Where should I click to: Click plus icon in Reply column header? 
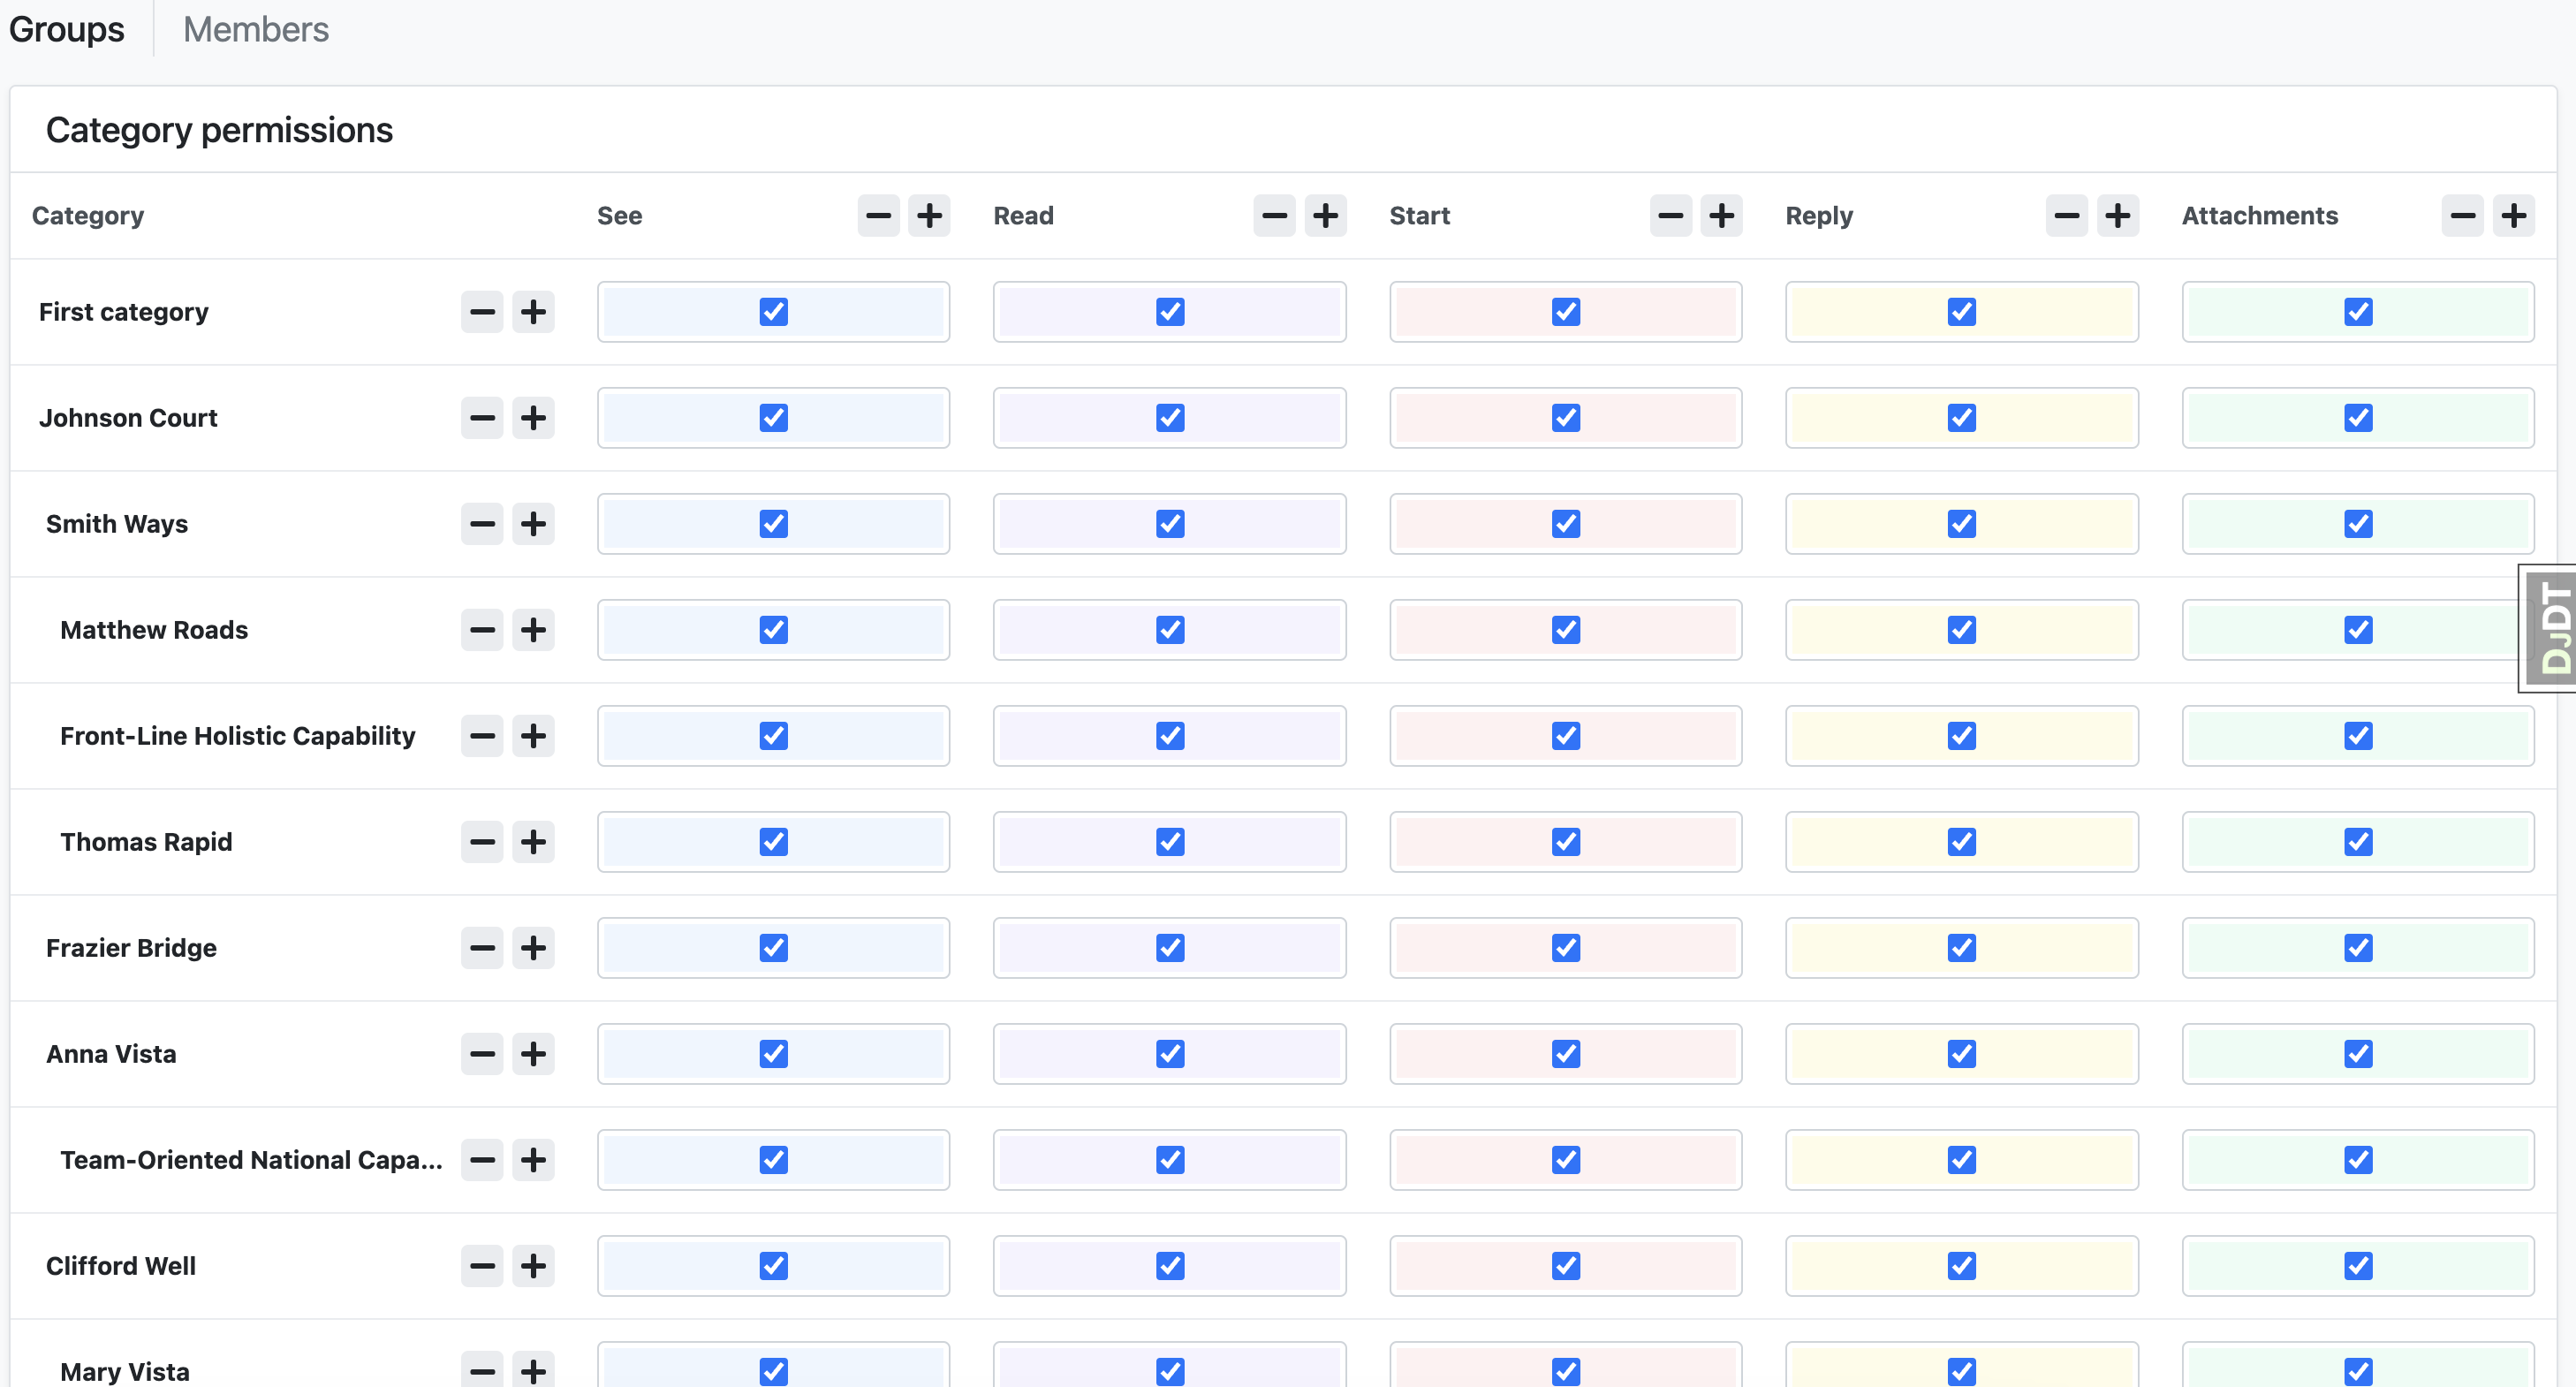pyautogui.click(x=2117, y=216)
